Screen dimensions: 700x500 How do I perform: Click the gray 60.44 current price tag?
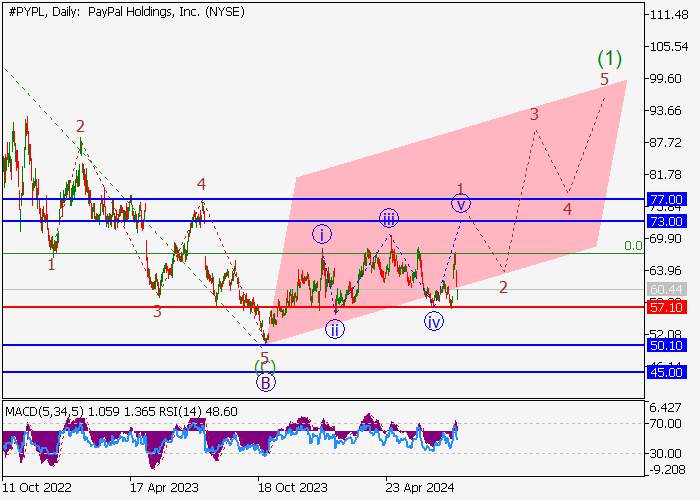coord(667,289)
